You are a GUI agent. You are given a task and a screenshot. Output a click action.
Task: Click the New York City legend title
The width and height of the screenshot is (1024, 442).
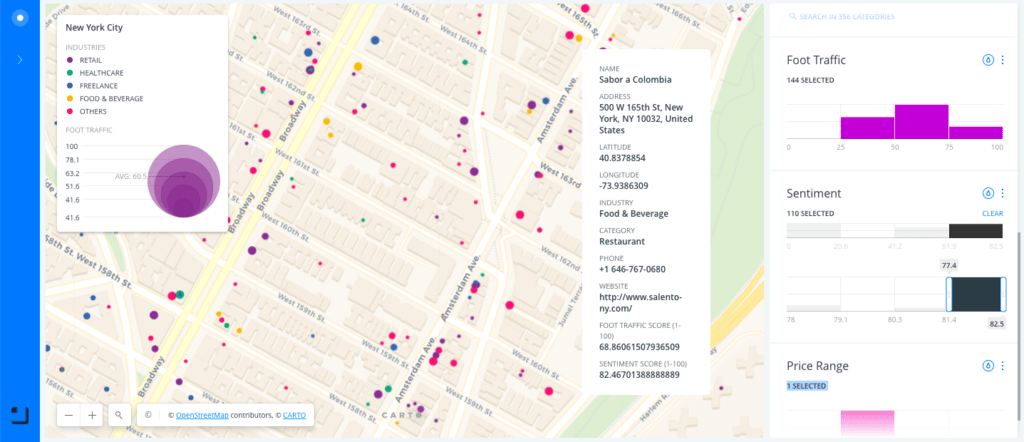(94, 28)
